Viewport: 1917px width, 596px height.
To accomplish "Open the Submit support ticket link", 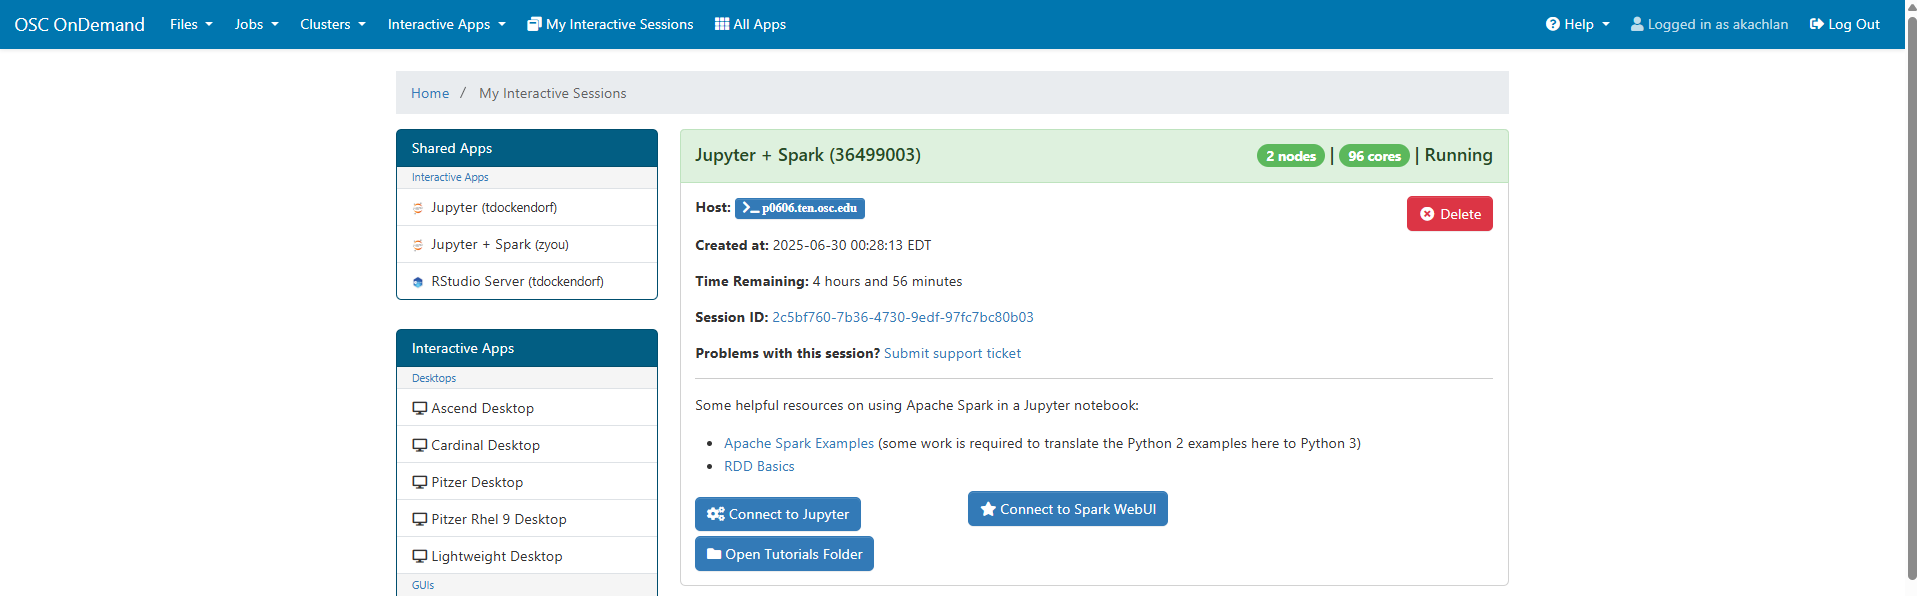I will click(952, 353).
